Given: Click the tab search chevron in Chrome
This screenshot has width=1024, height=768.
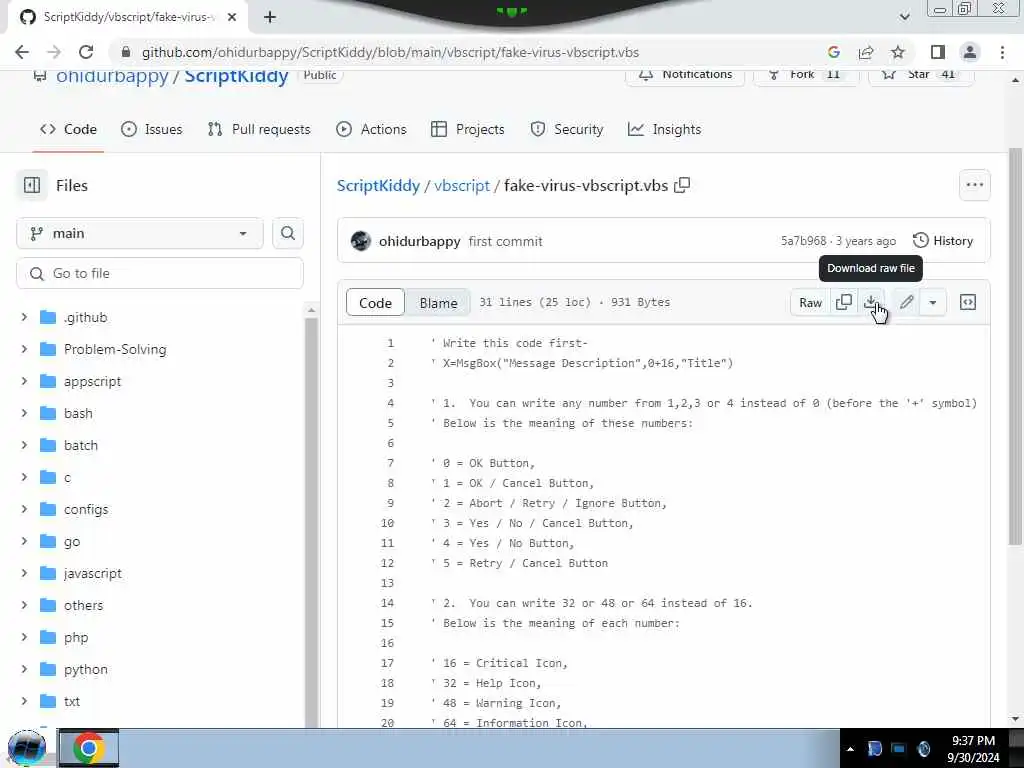Looking at the screenshot, I should tap(904, 17).
